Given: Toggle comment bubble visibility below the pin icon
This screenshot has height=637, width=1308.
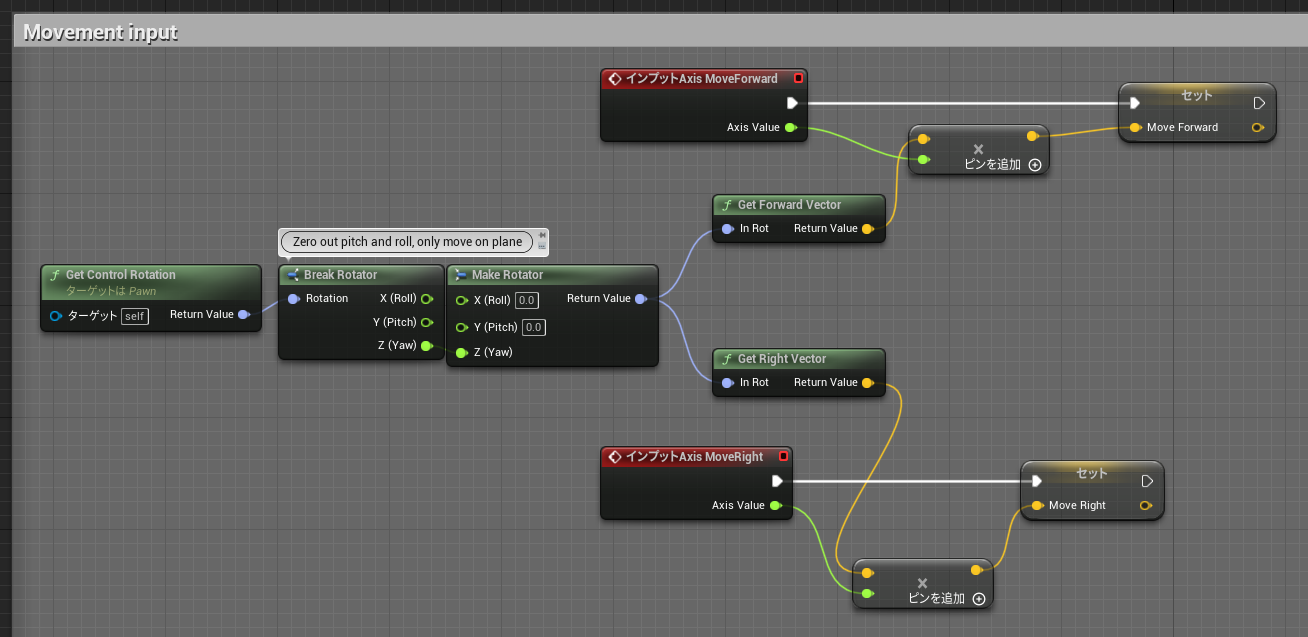Looking at the screenshot, I should click(542, 245).
